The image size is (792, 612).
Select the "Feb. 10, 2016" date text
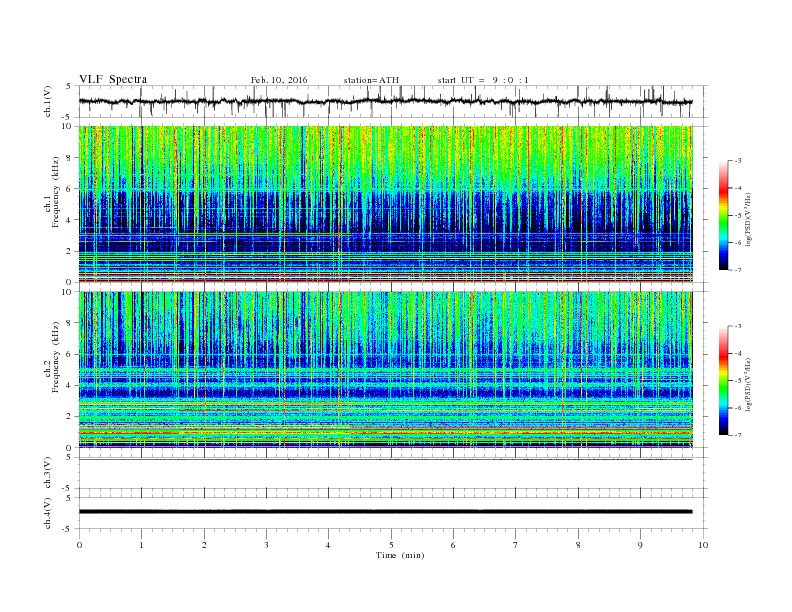[279, 80]
